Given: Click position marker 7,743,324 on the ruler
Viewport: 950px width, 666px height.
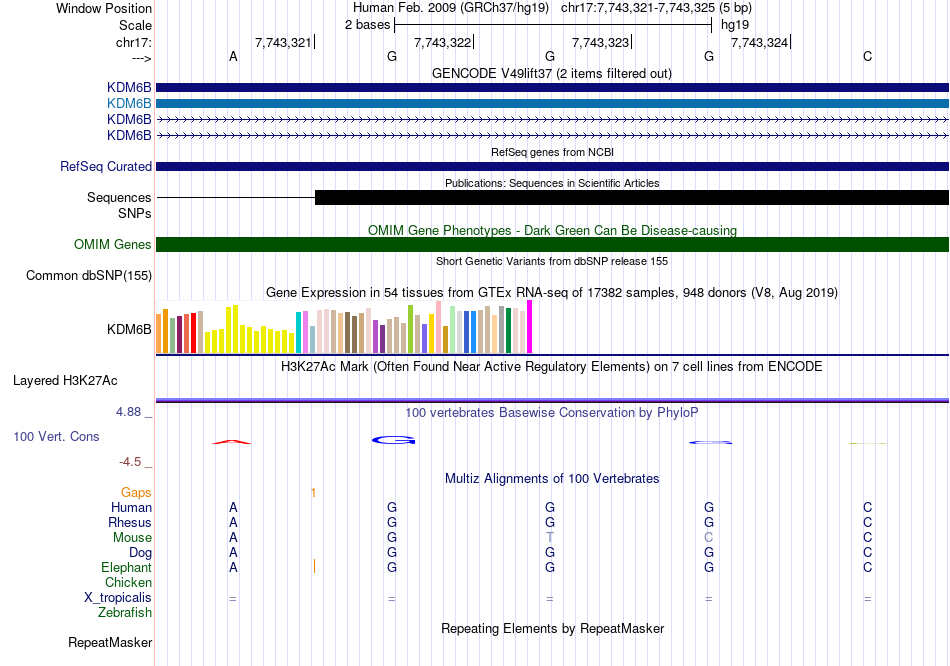Looking at the screenshot, I should pyautogui.click(x=759, y=42).
